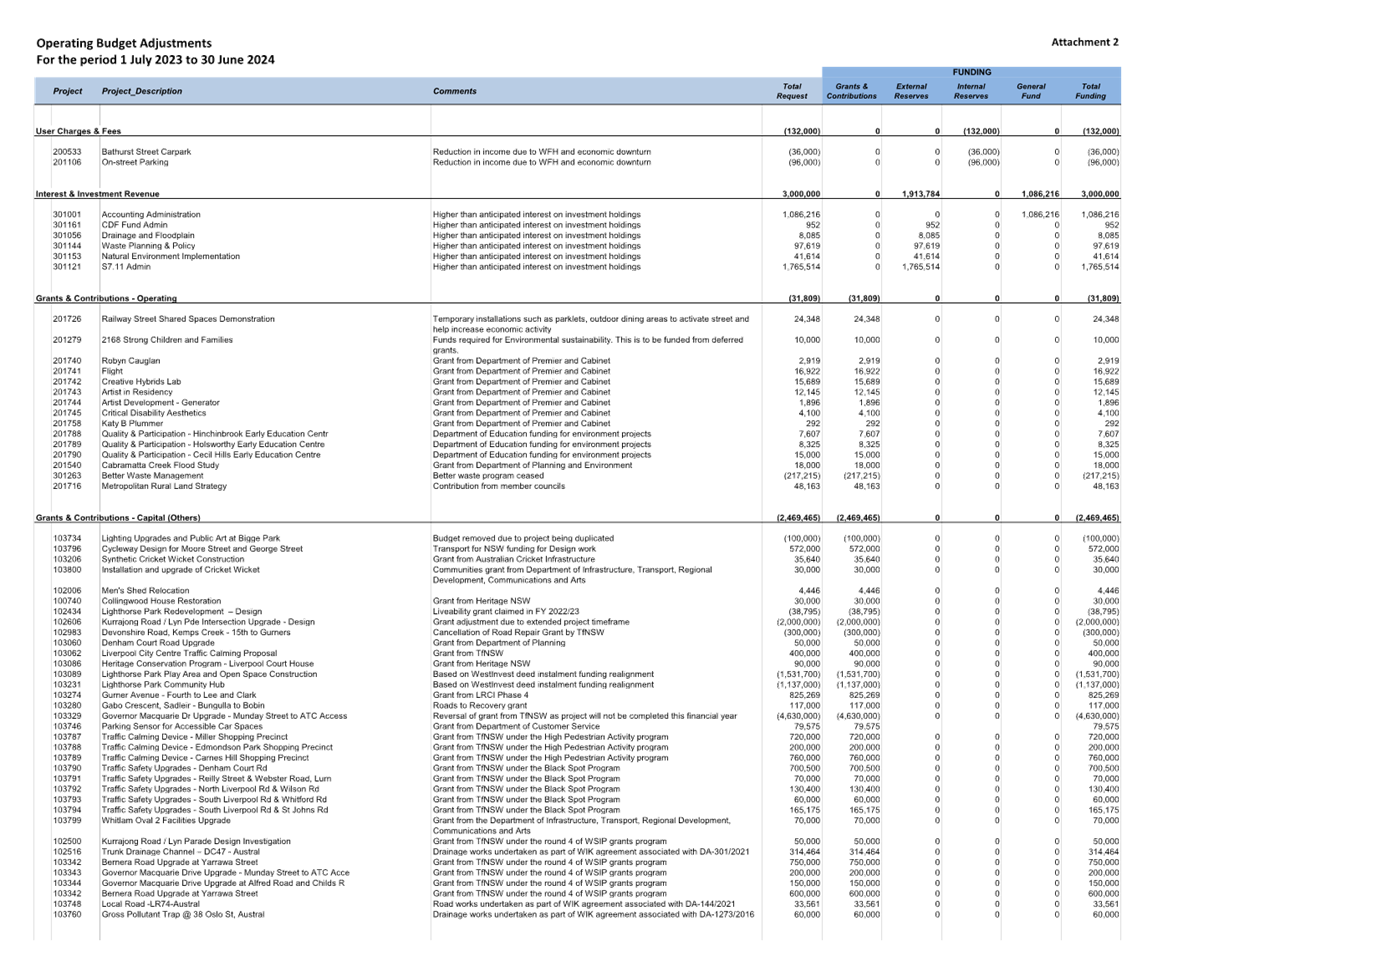Click the "Natural Environment Implementation" description
Viewport: 1382px width, 977px height.
pos(171,256)
